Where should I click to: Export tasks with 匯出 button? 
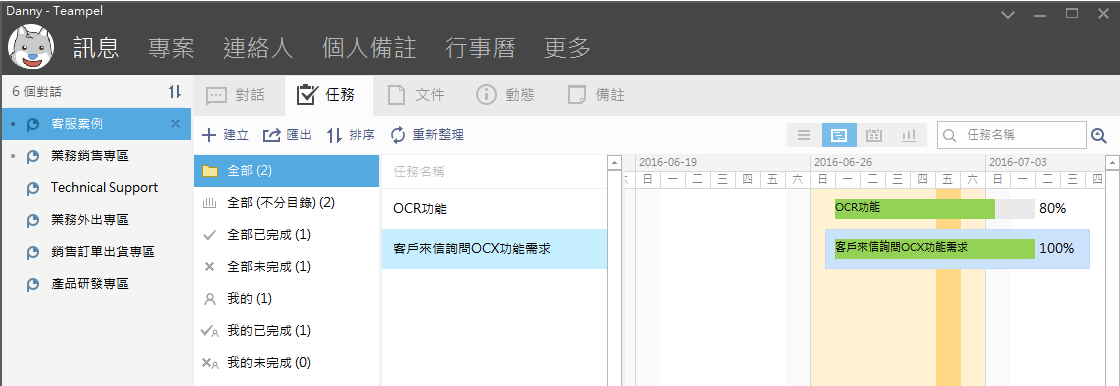pos(287,134)
